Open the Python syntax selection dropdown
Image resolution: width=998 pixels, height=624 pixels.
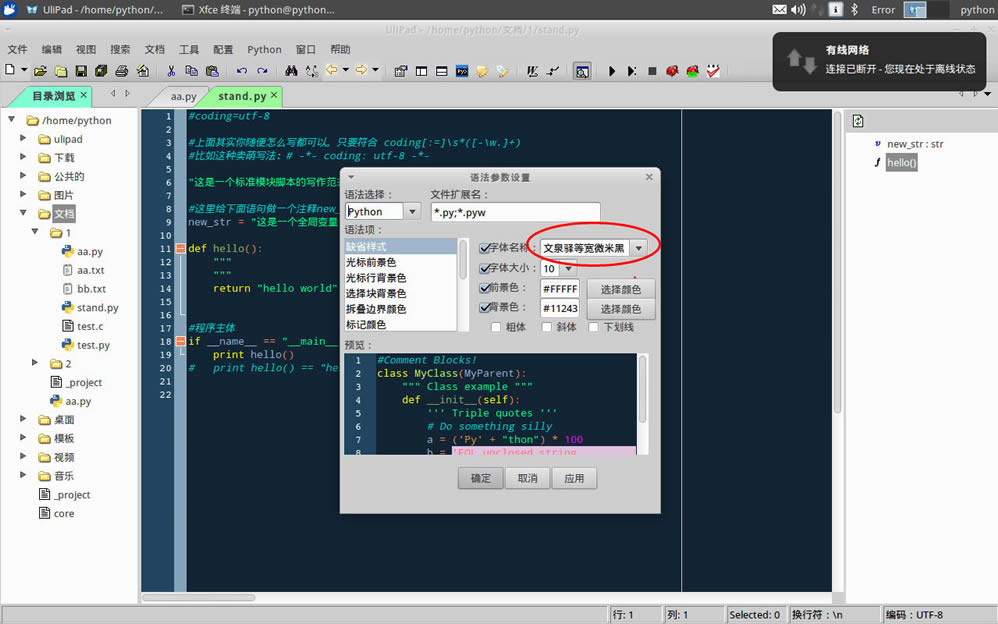(x=411, y=211)
